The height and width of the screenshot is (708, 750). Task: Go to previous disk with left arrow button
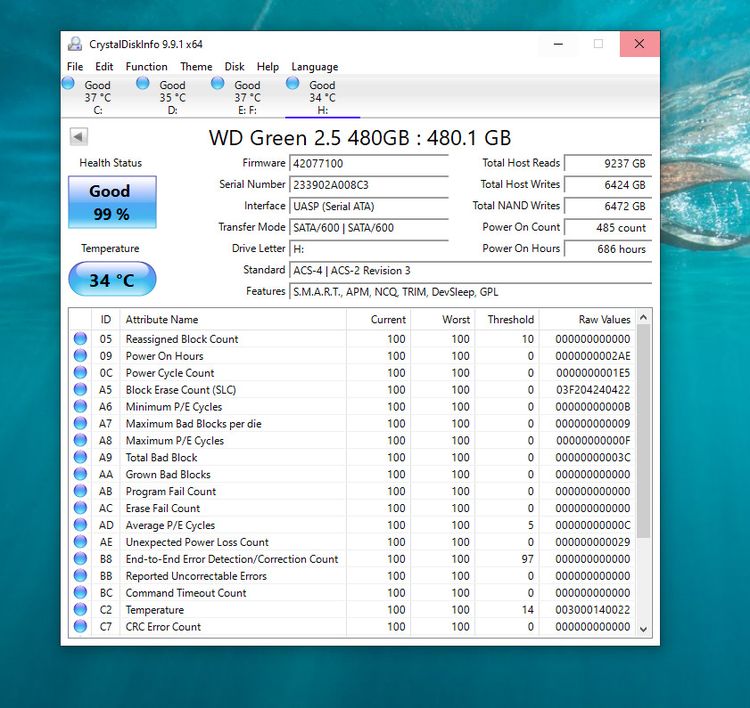[78, 136]
